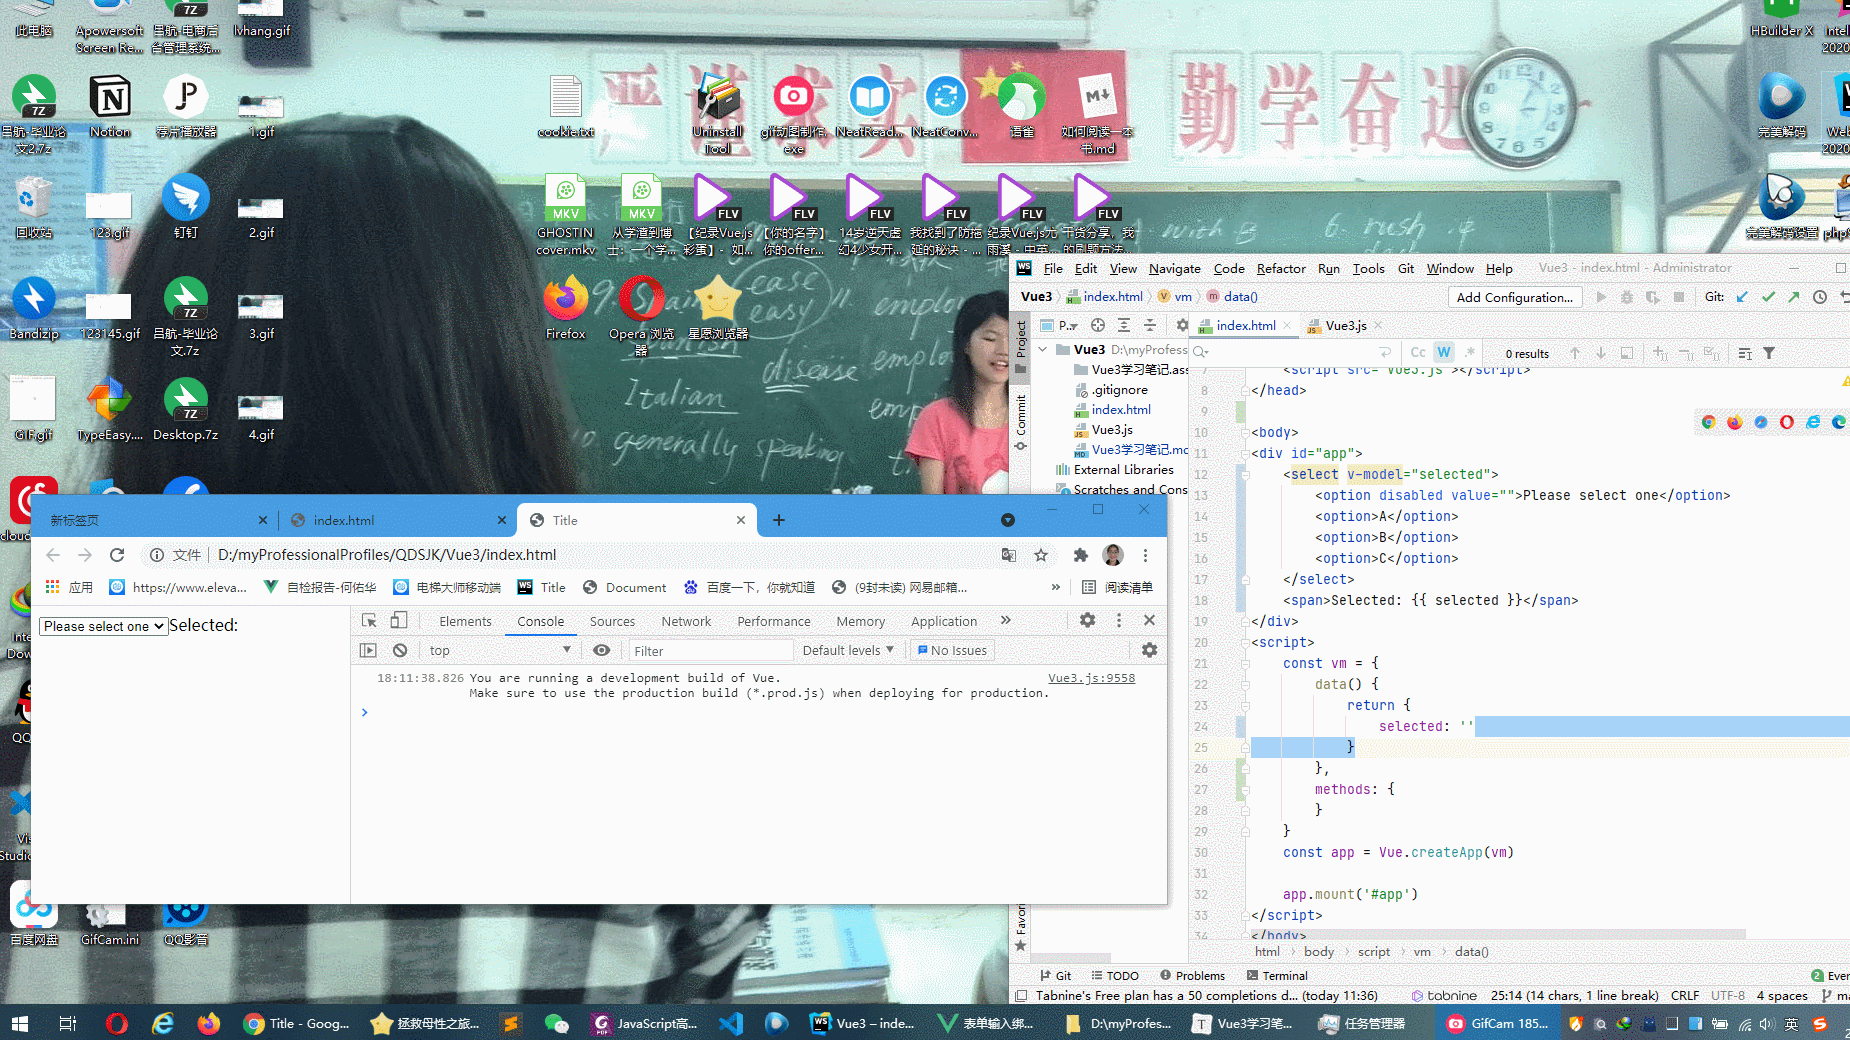
Task: Clear the console with the ban icon
Action: 400,650
